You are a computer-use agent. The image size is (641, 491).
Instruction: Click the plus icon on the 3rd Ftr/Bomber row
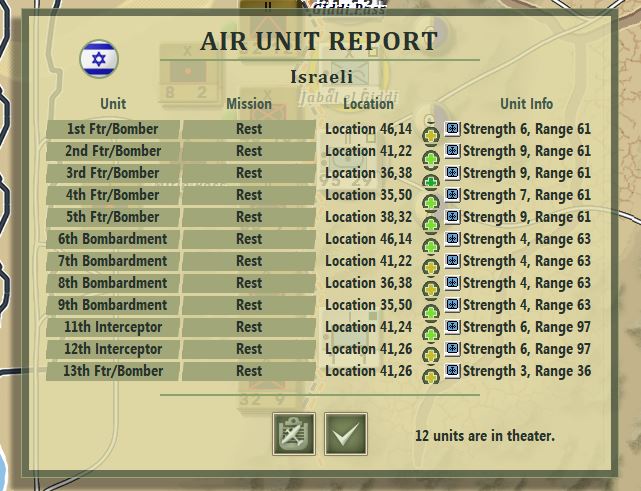pos(430,179)
